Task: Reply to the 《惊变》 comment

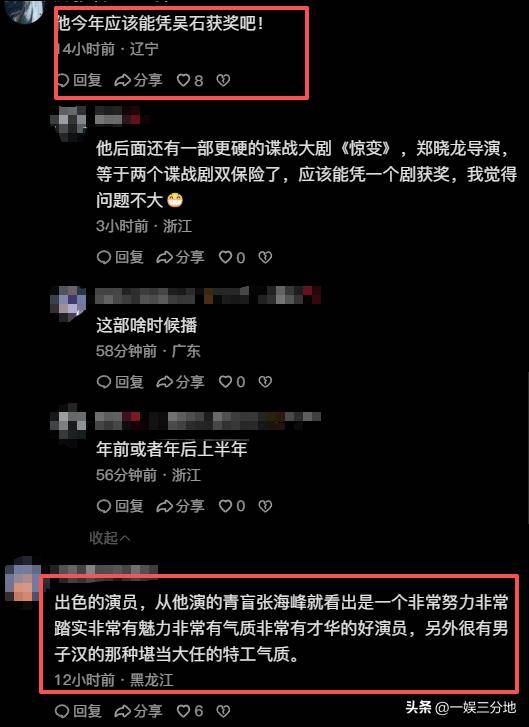Action: [120, 257]
